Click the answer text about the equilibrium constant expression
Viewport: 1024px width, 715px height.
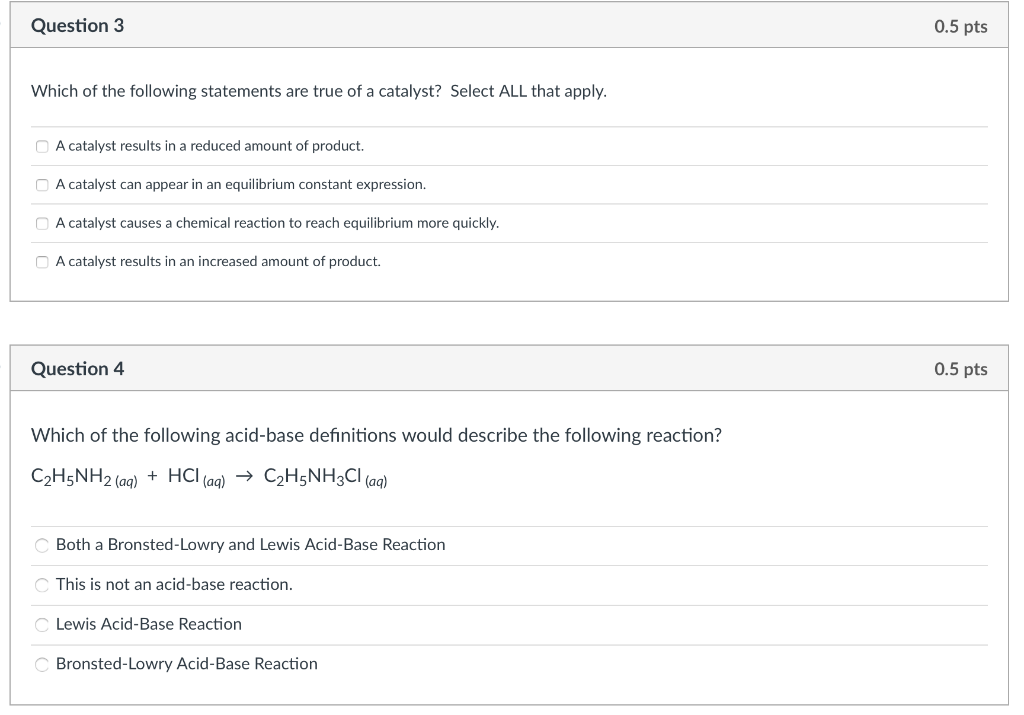[240, 185]
